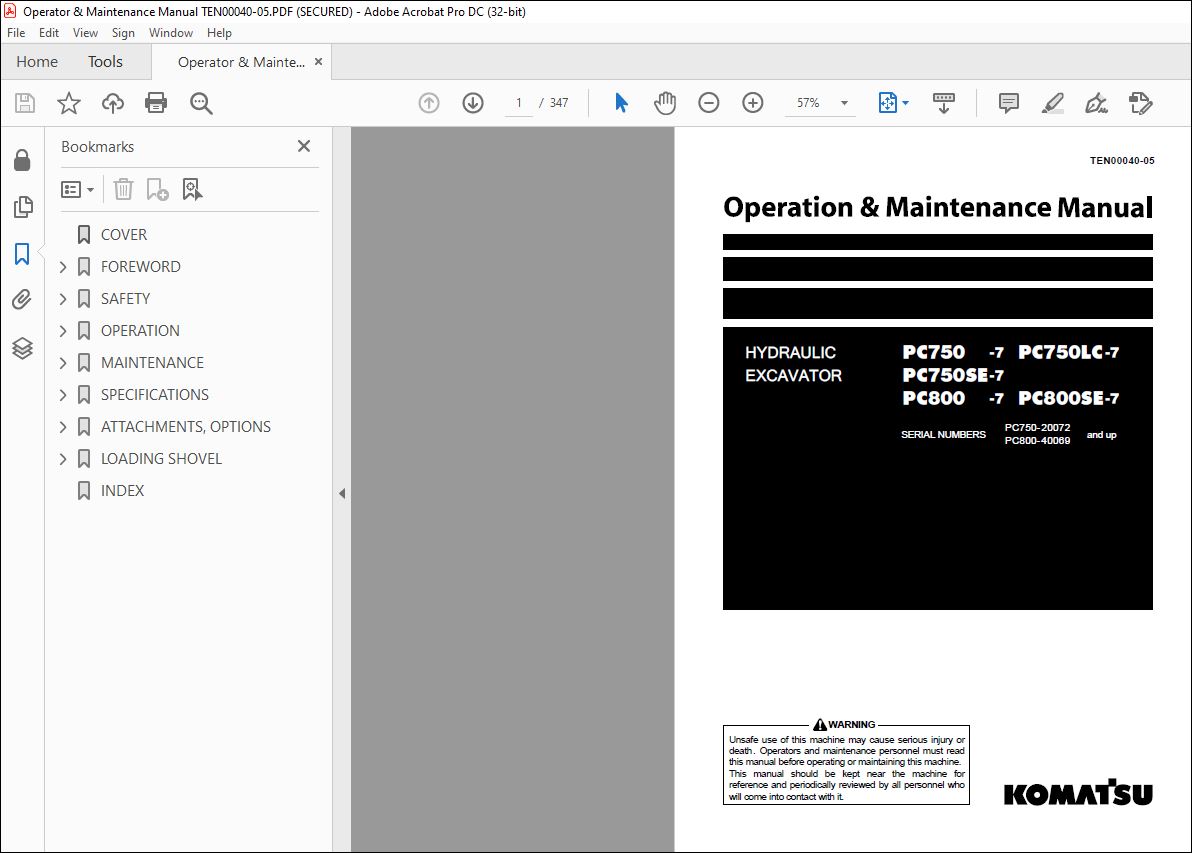Click the TEN00040-05 document code
The width and height of the screenshot is (1192, 853).
(1121, 160)
